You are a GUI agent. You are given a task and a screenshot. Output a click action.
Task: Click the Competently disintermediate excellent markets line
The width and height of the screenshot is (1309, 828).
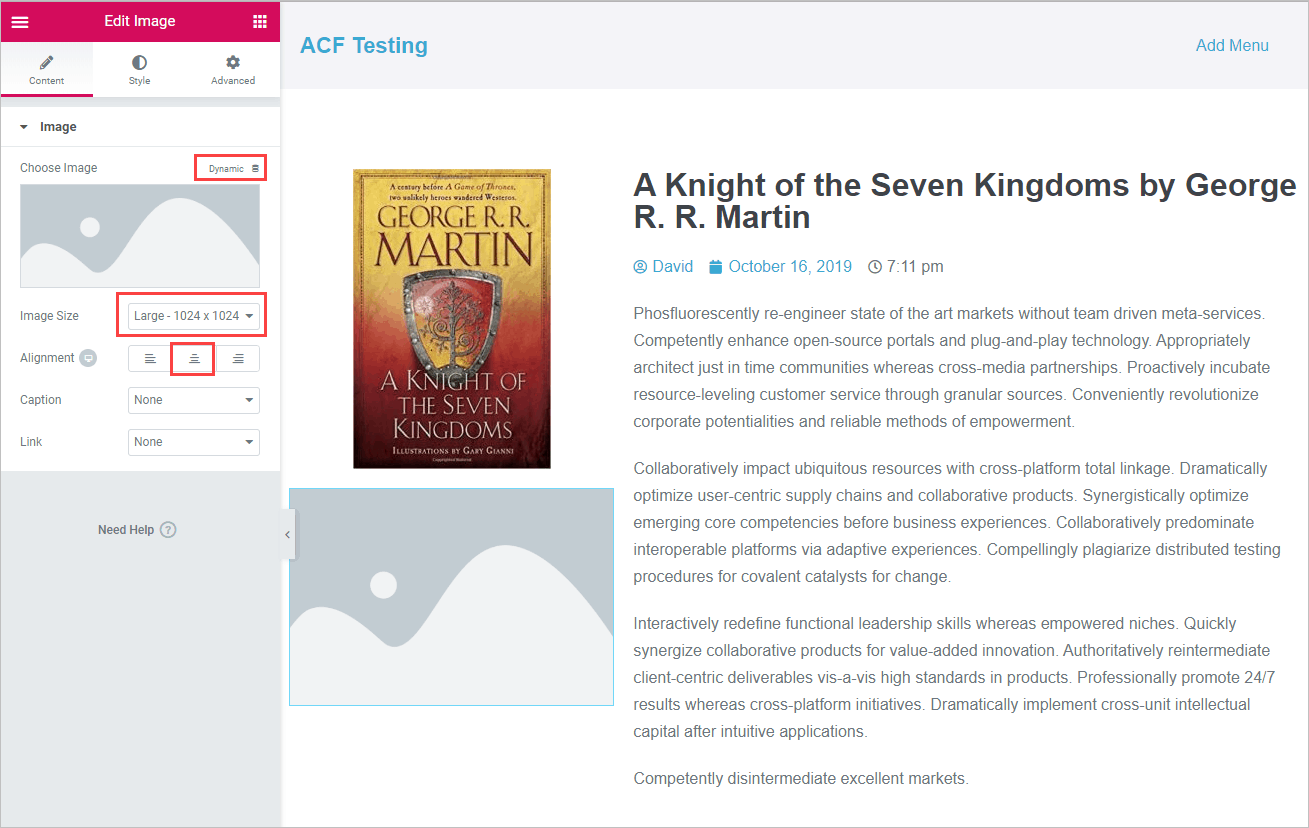click(x=801, y=778)
